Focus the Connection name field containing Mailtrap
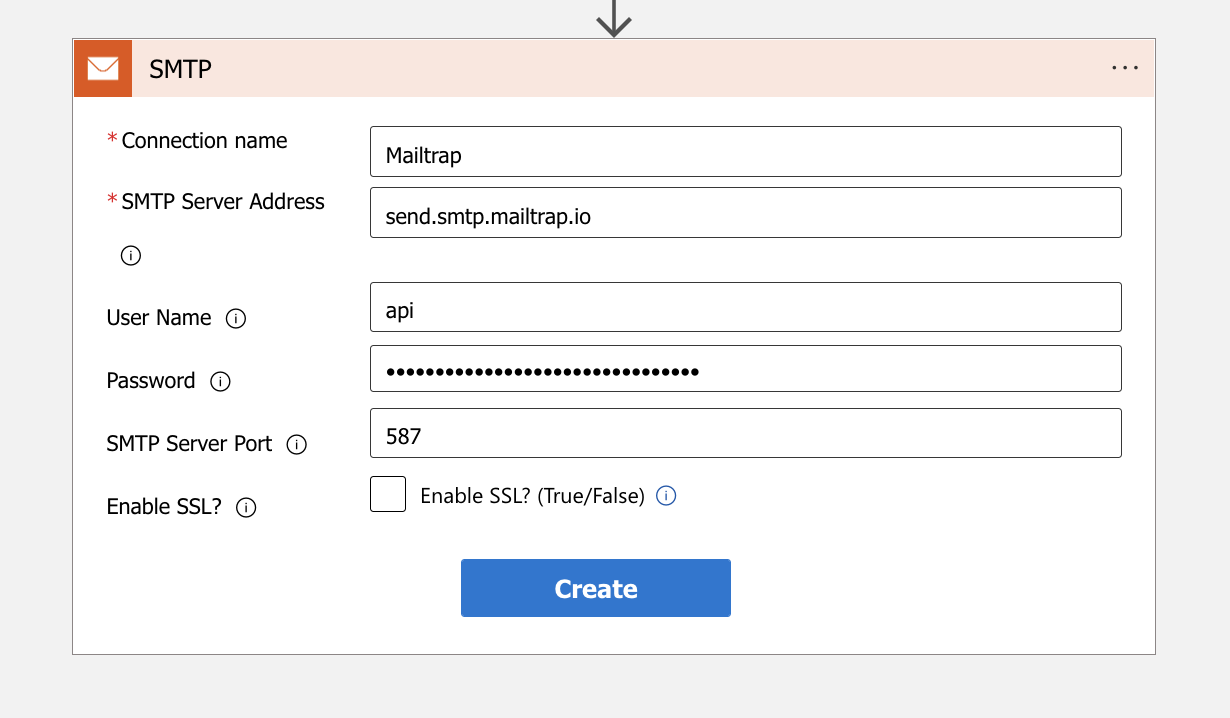The height and width of the screenshot is (718, 1230). (x=746, y=151)
